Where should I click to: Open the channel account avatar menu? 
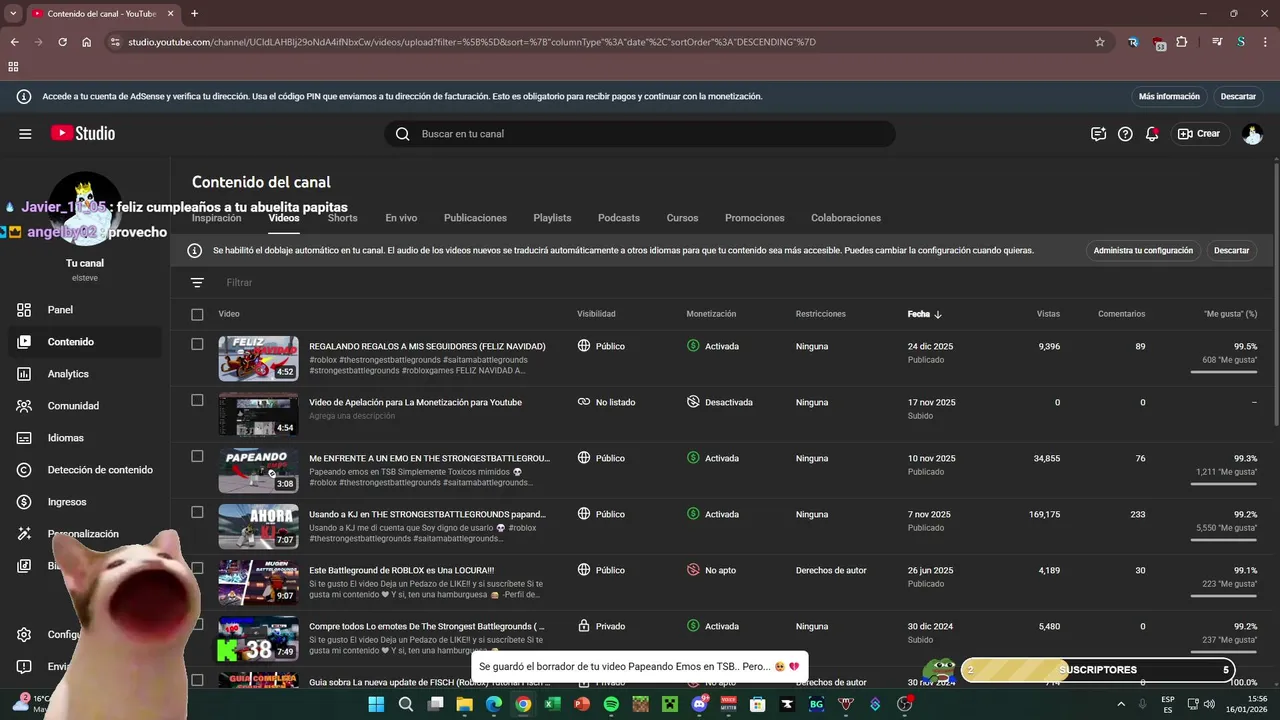(1252, 134)
